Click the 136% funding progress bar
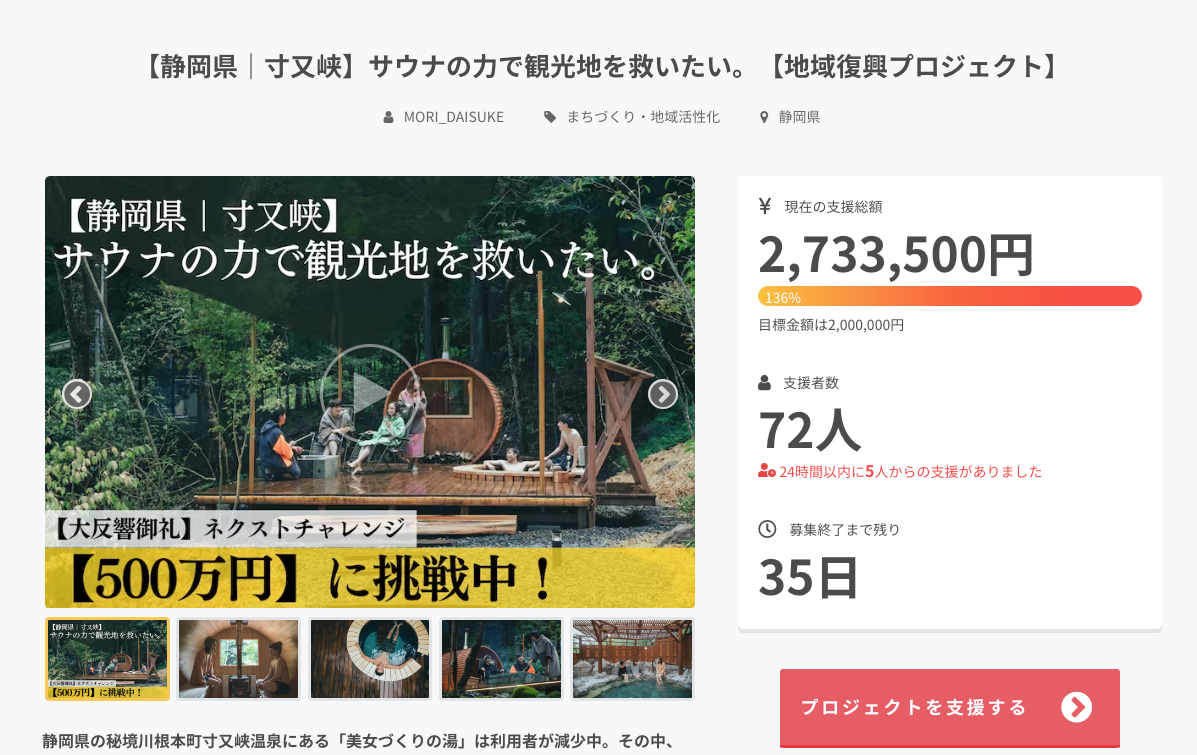1197x755 pixels. [950, 296]
